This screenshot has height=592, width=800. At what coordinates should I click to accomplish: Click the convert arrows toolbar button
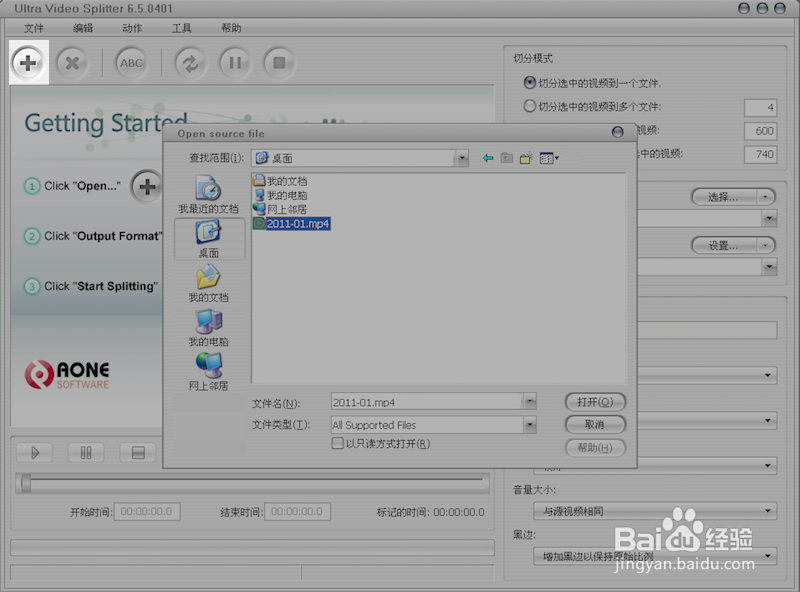tap(190, 63)
